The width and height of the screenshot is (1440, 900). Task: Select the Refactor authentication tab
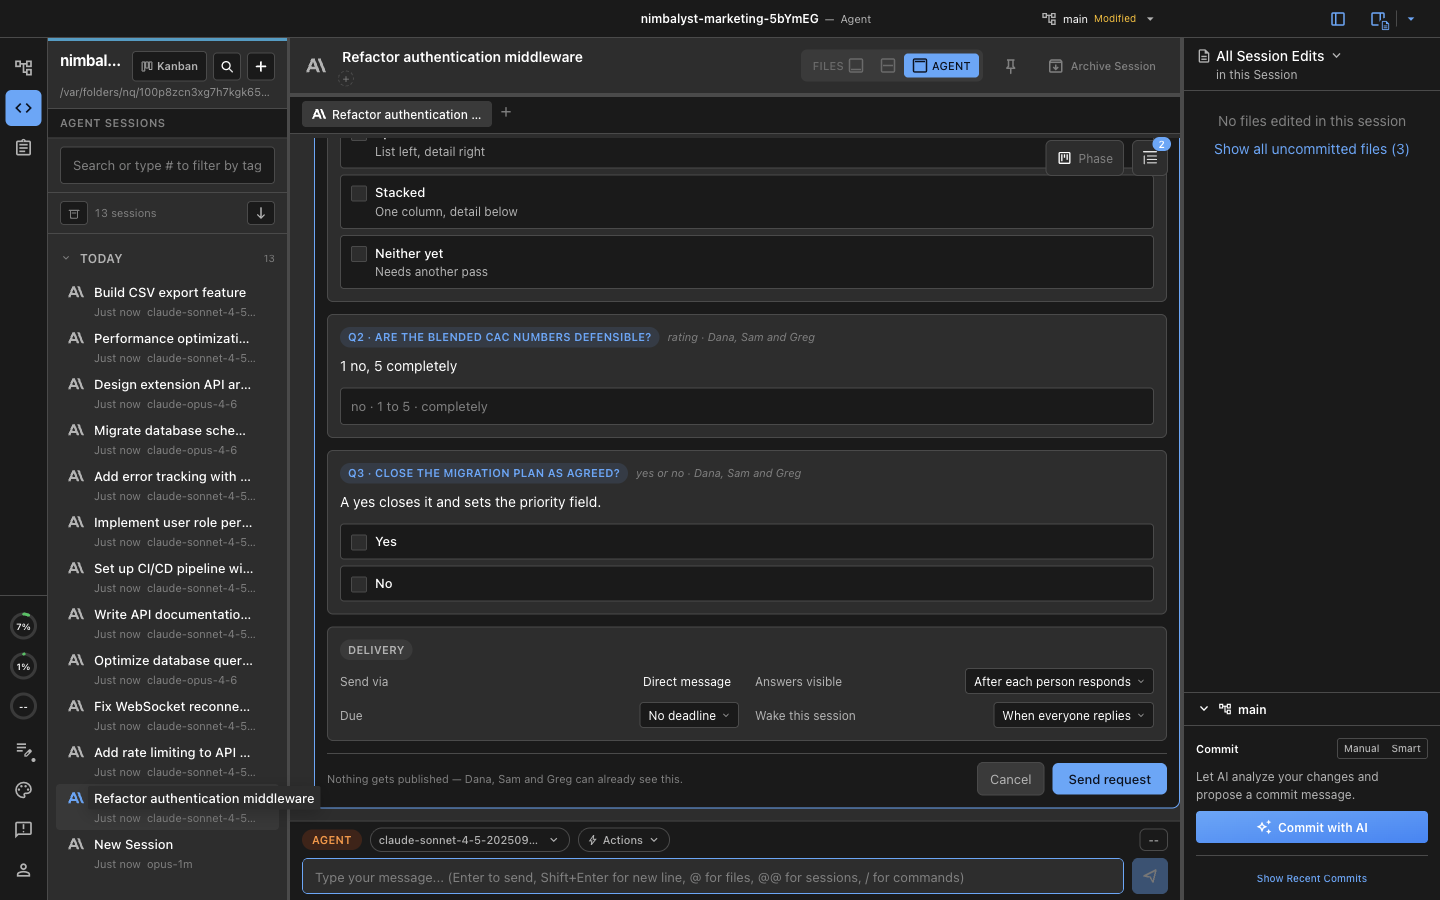(397, 114)
